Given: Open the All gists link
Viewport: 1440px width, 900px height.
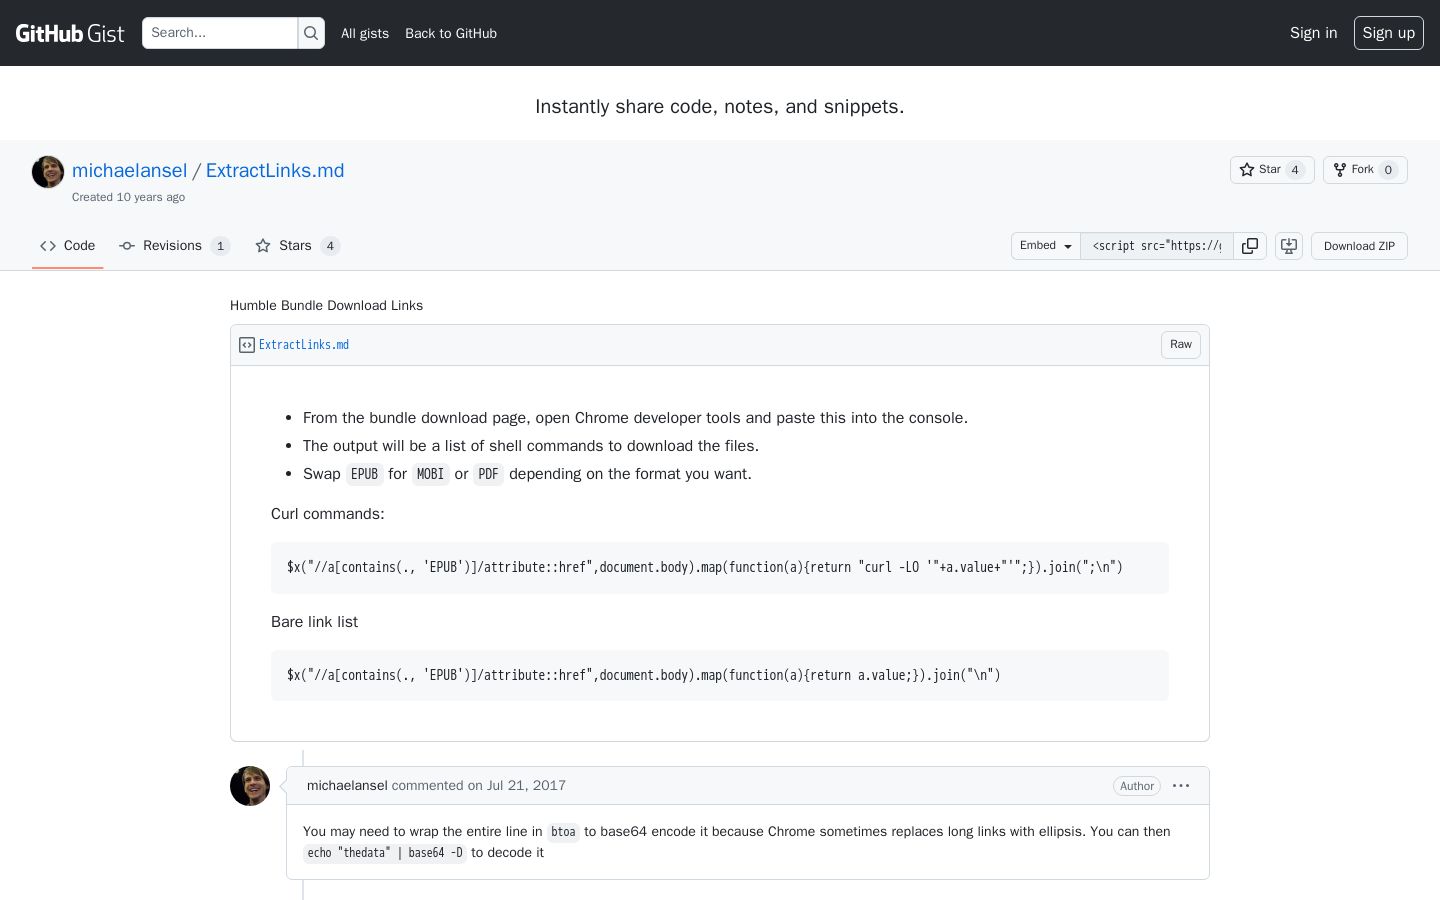Looking at the screenshot, I should [x=365, y=33].
